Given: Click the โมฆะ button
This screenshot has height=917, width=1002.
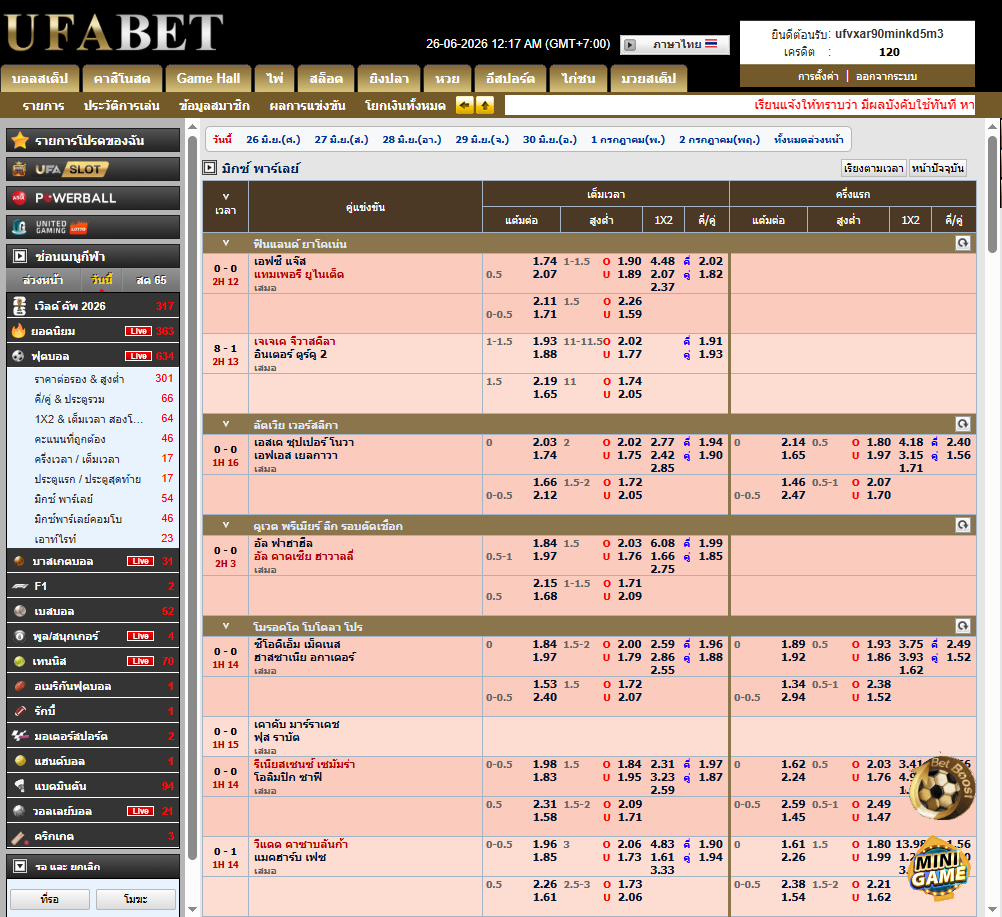Looking at the screenshot, I should pos(135,899).
